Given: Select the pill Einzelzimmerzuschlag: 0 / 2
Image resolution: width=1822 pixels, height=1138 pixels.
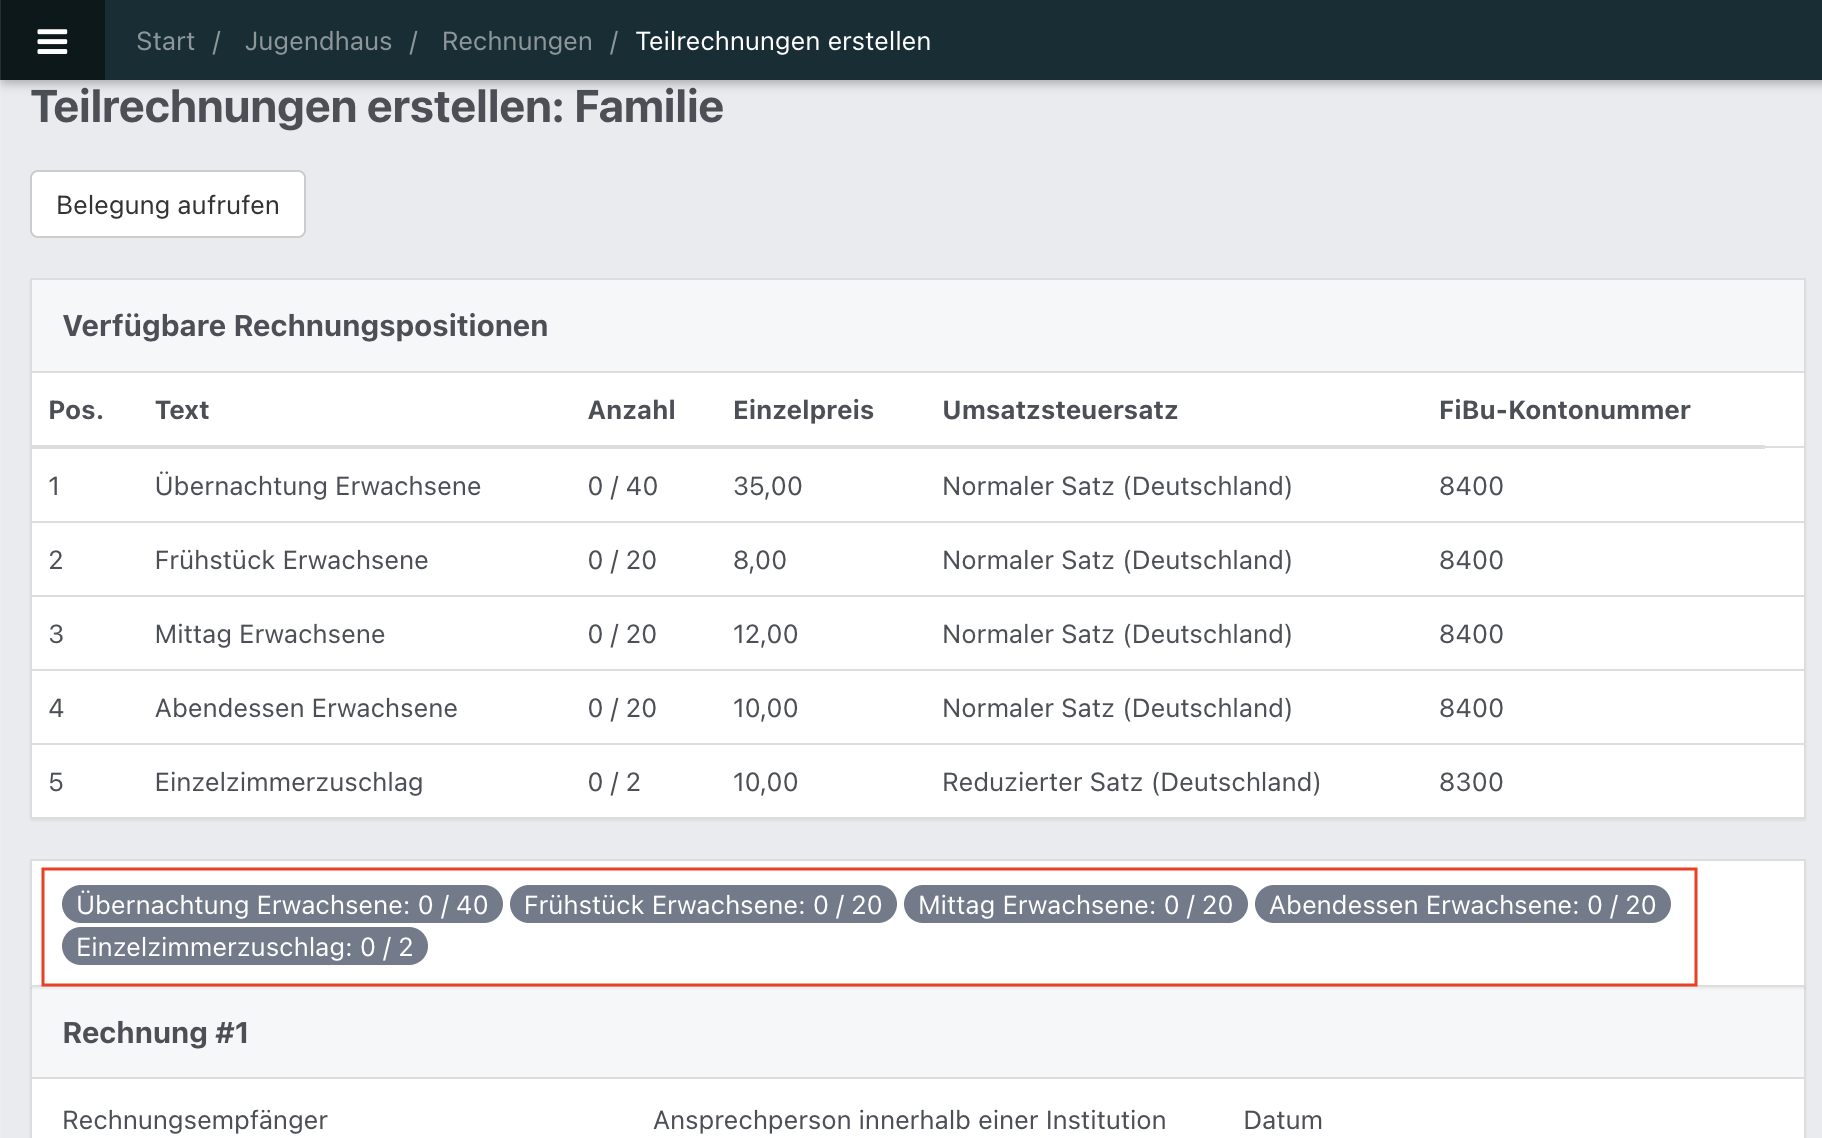Looking at the screenshot, I should (x=245, y=946).
